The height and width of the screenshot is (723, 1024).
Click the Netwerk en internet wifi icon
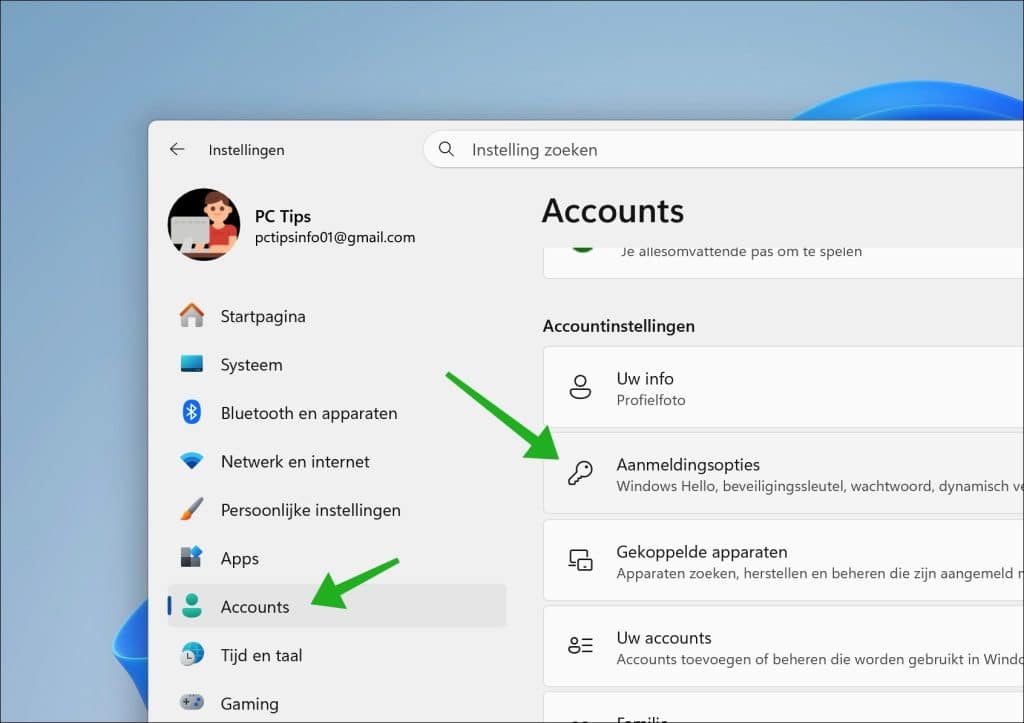pyautogui.click(x=191, y=461)
